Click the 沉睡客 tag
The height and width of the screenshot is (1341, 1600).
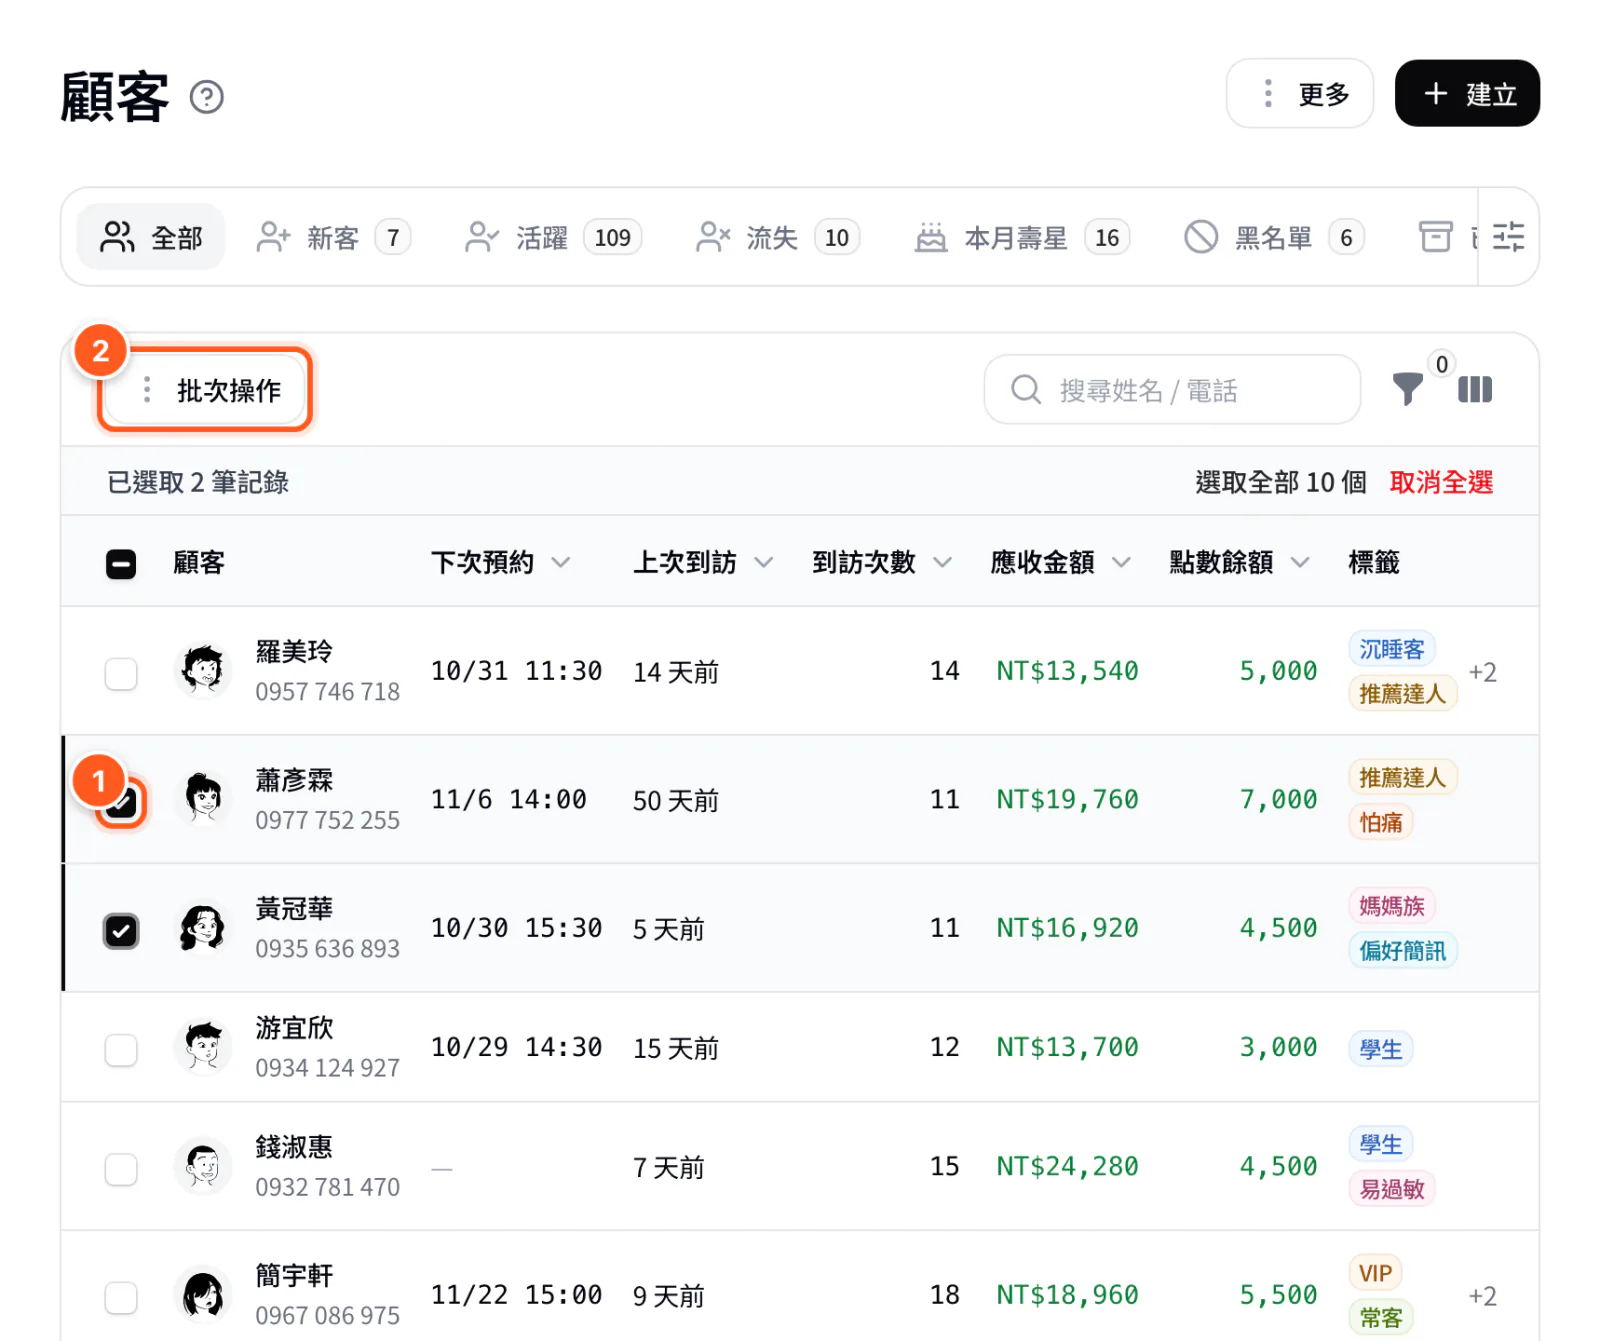tap(1392, 649)
